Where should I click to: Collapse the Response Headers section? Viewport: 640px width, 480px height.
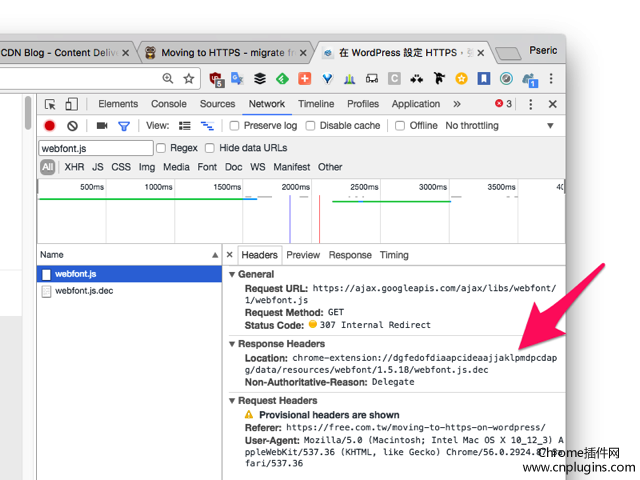[232, 344]
